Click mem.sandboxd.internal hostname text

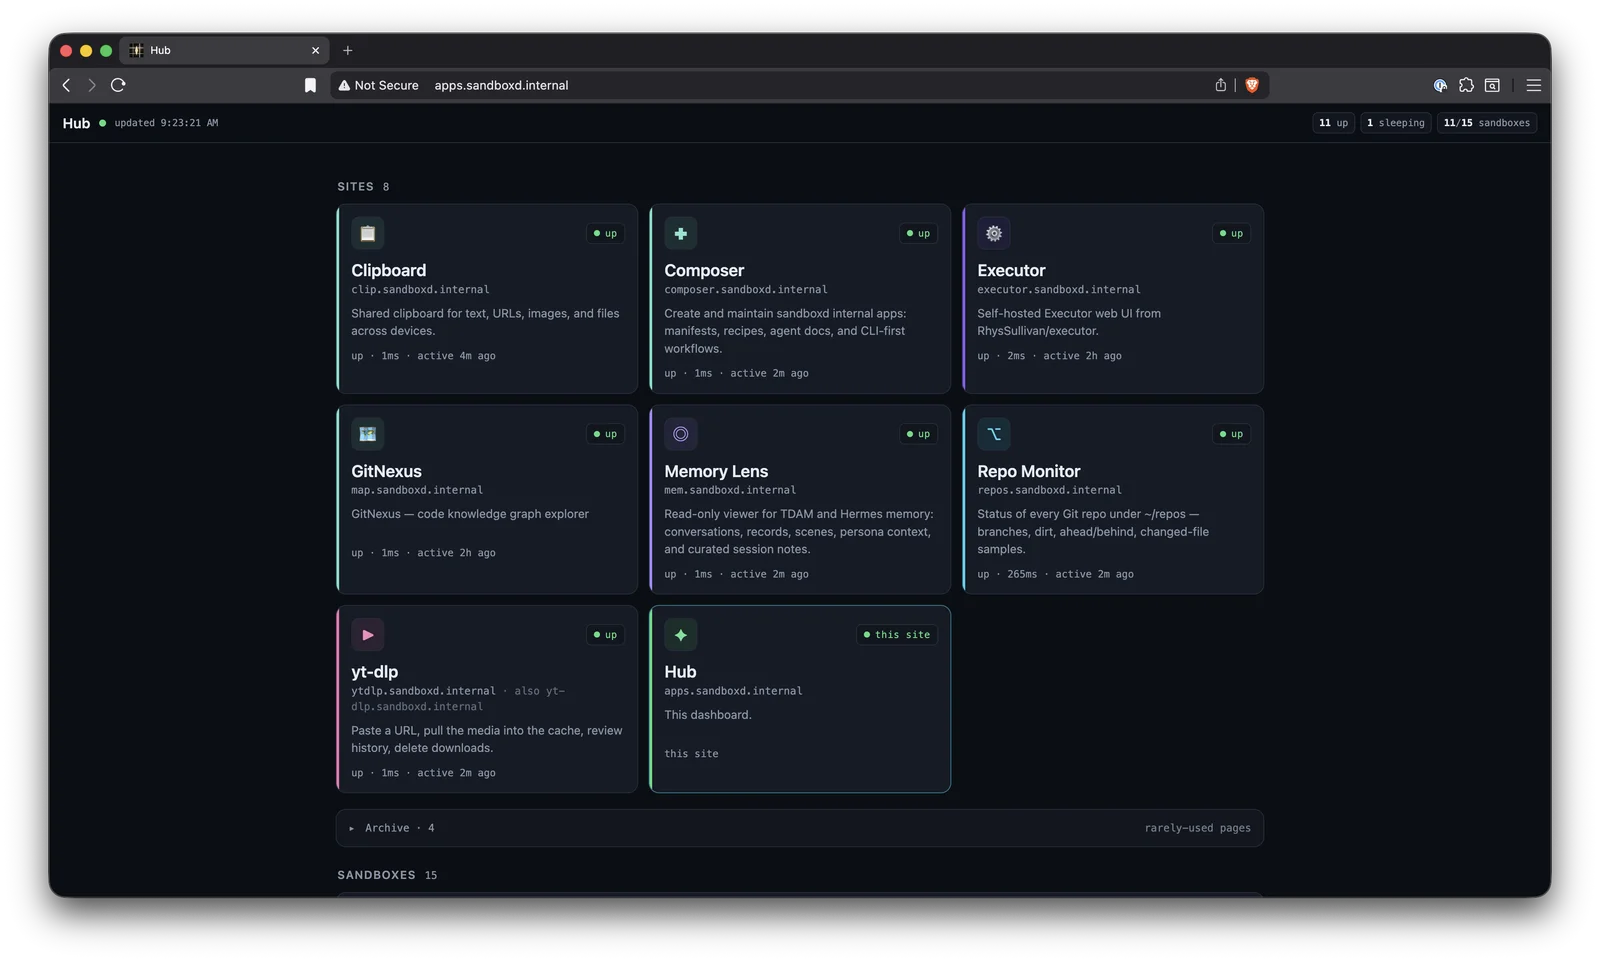(x=730, y=491)
